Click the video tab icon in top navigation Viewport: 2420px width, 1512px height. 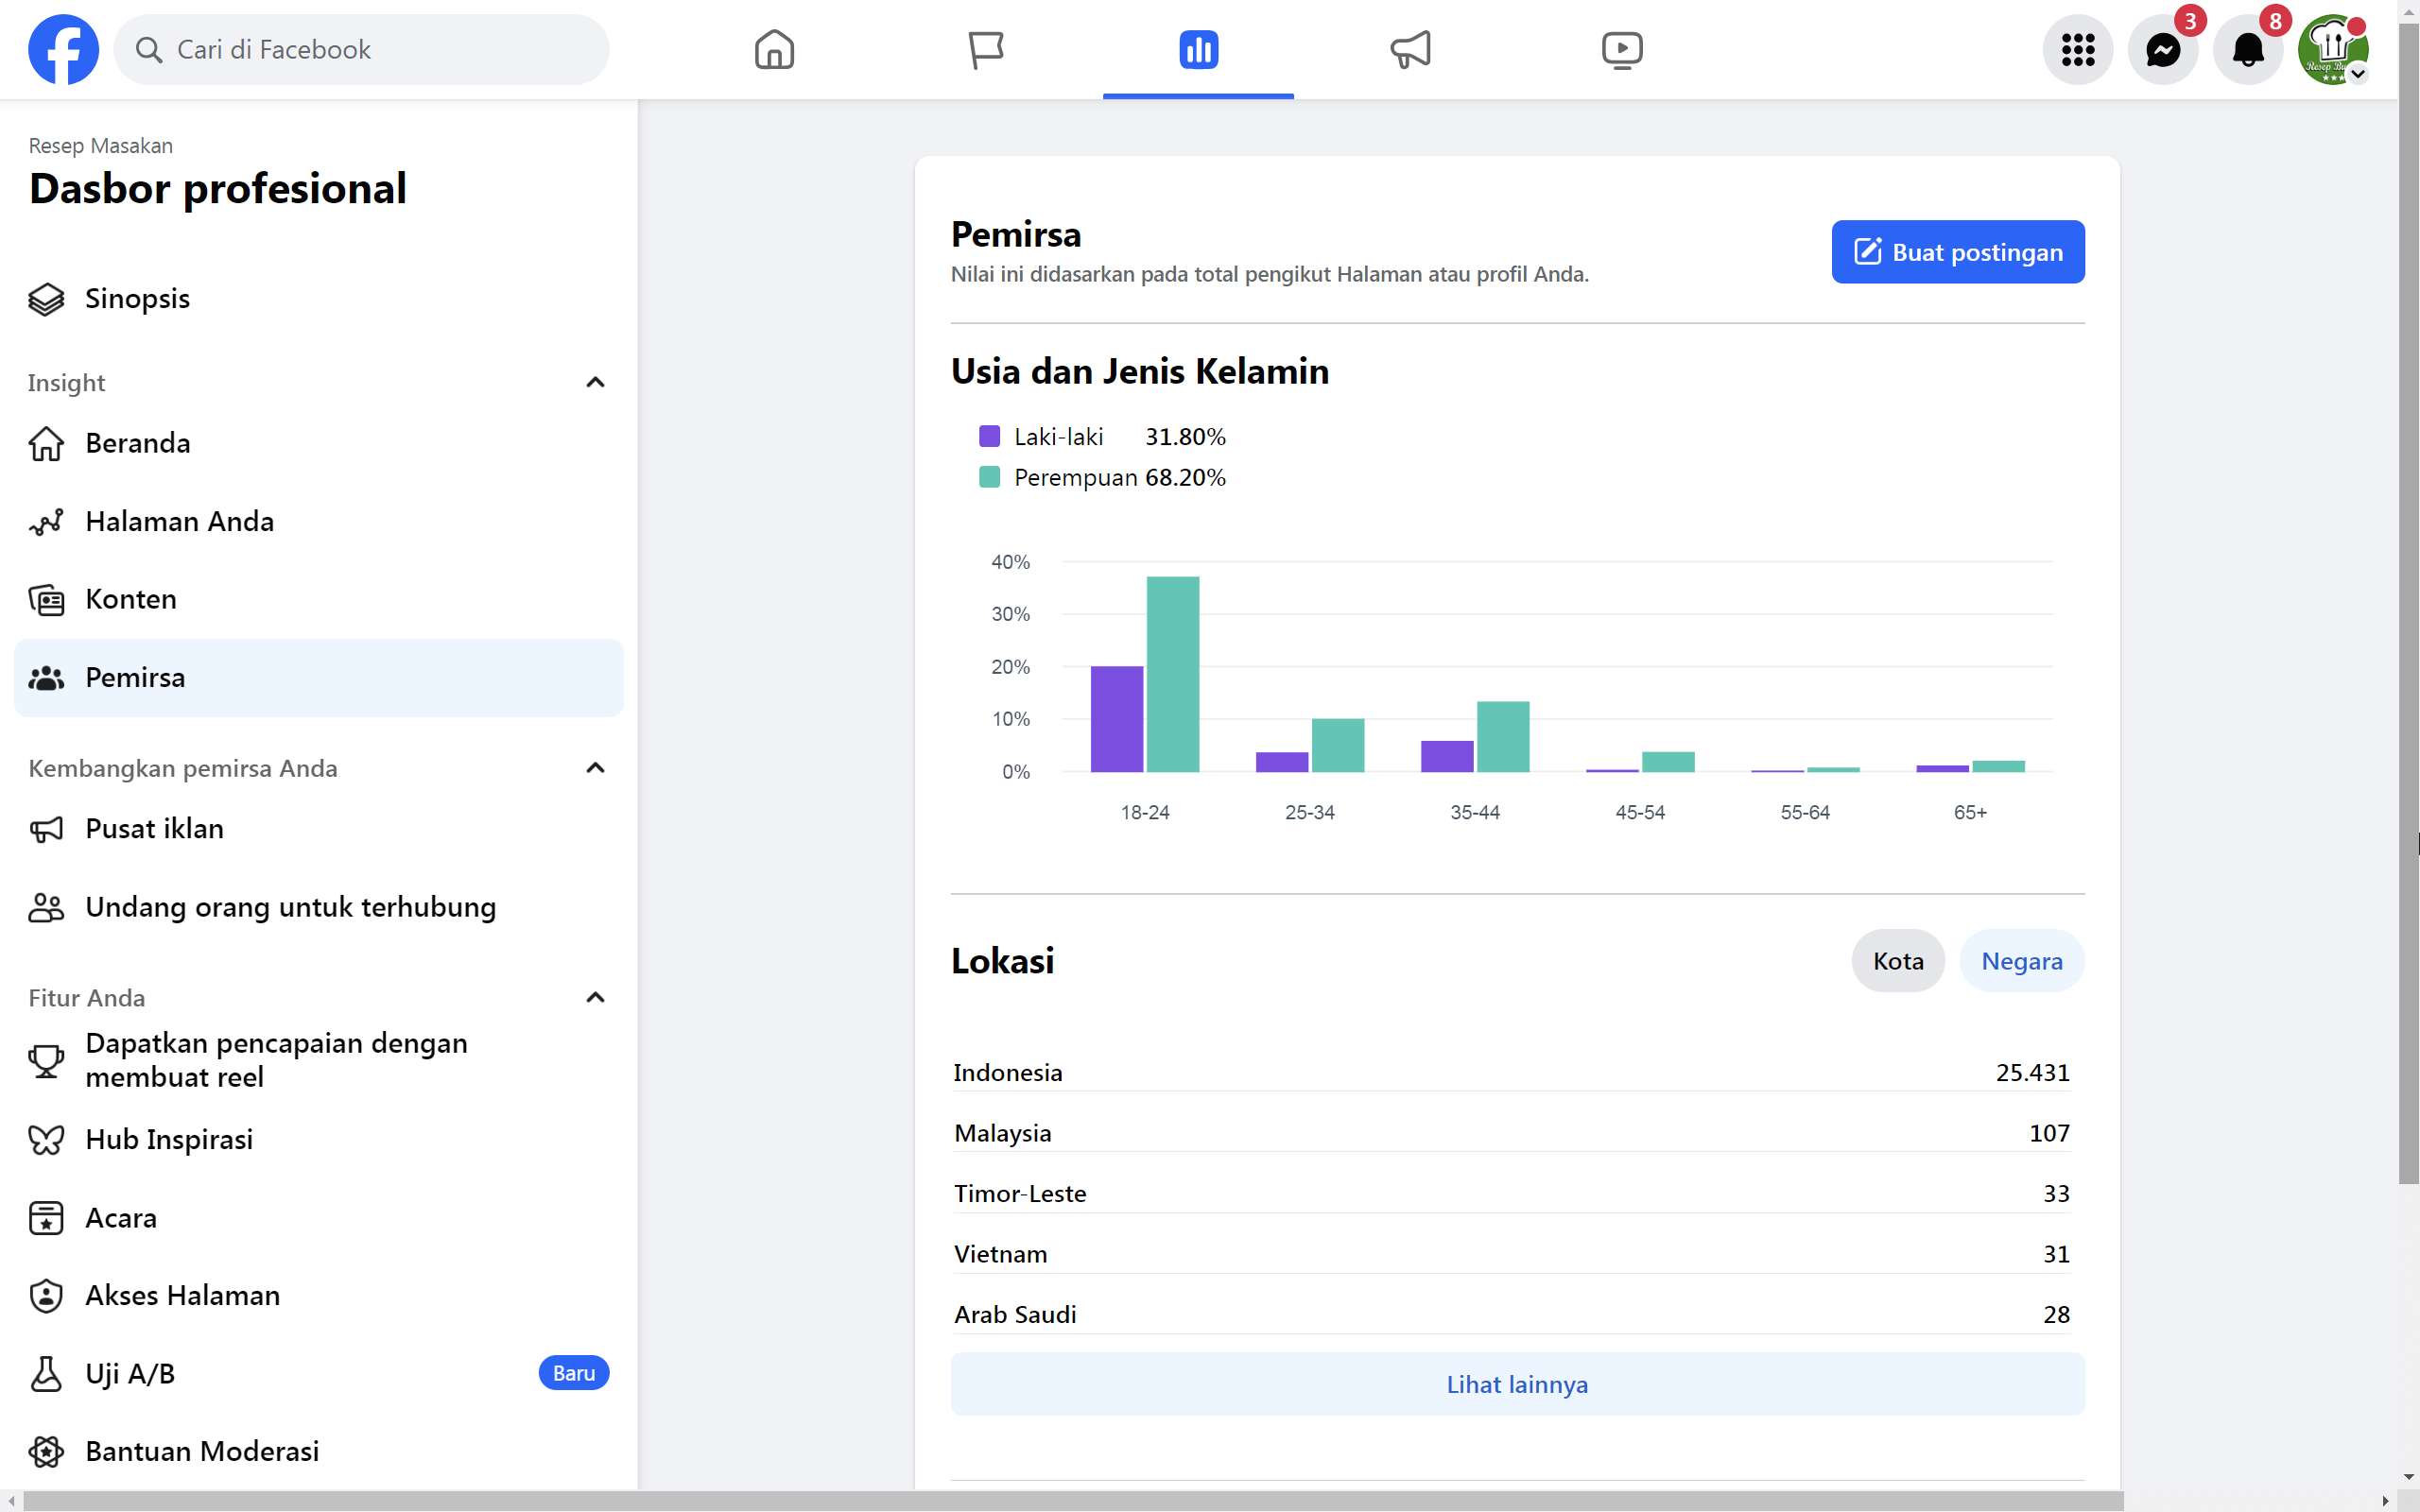click(x=1621, y=48)
